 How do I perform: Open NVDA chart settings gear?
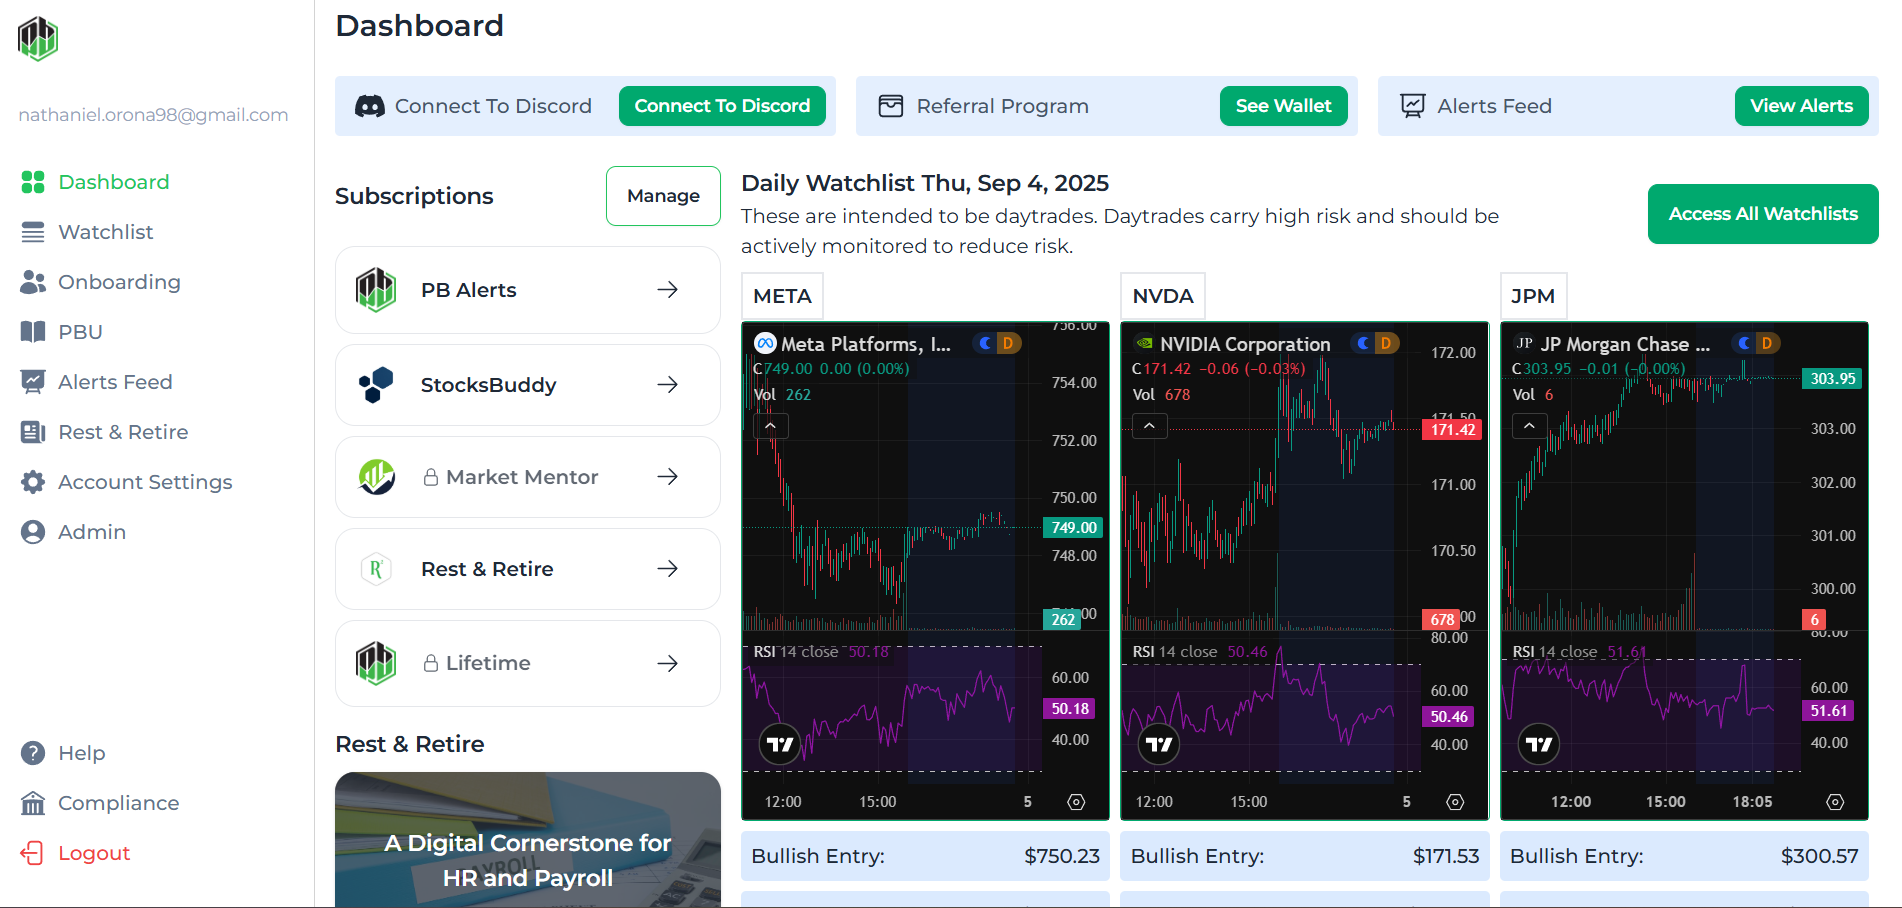(1455, 802)
